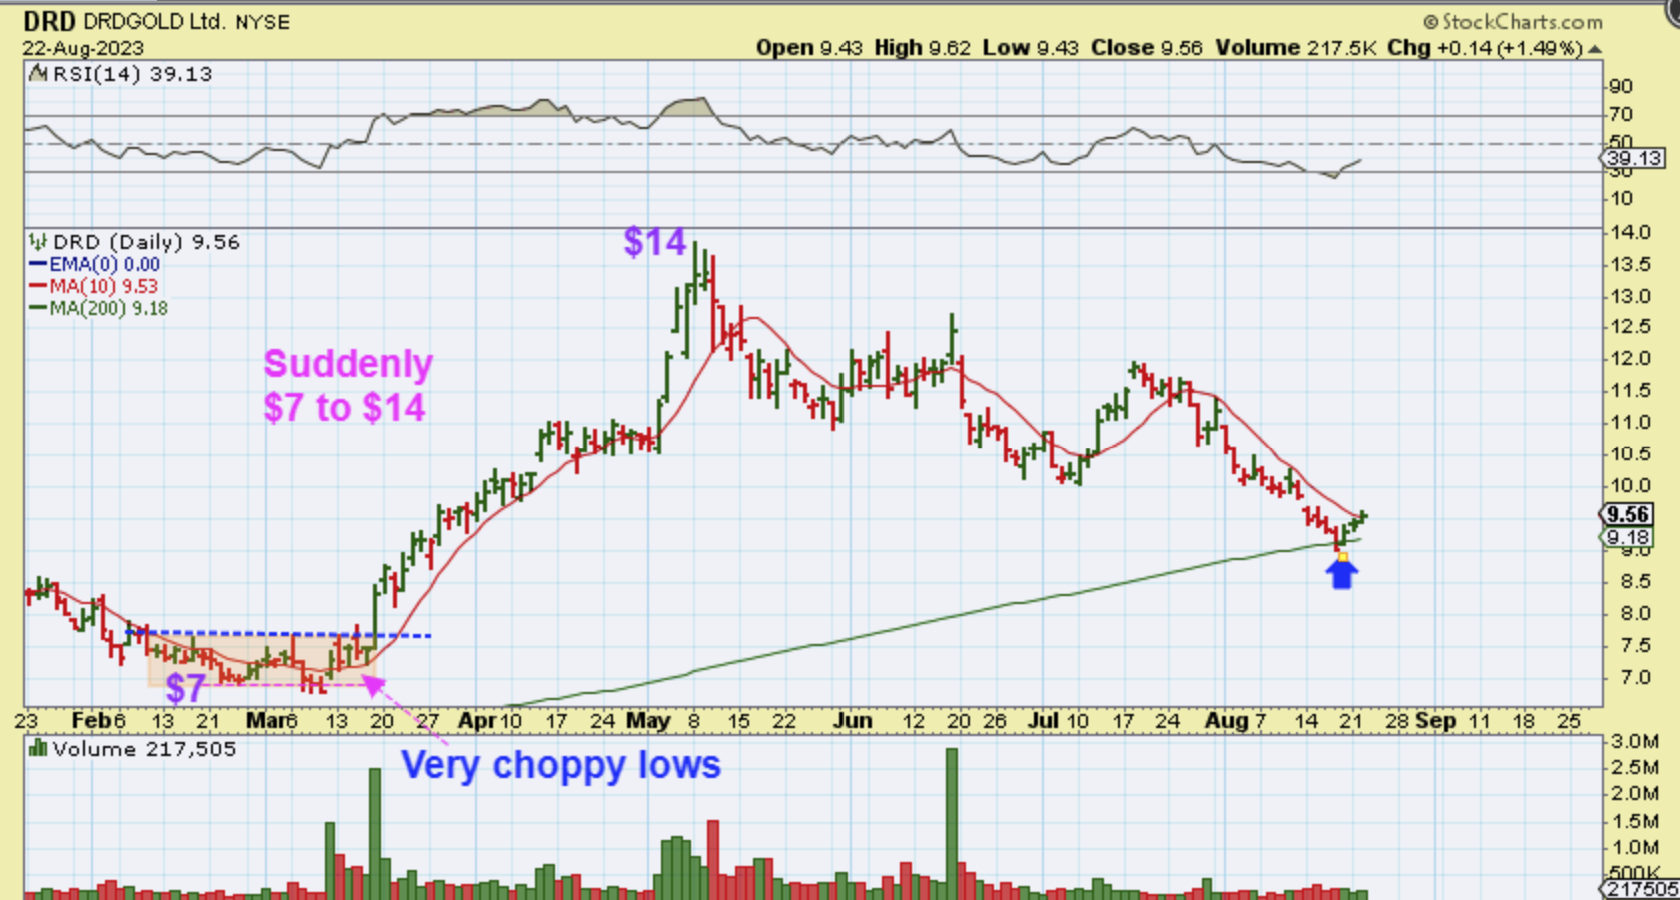Image resolution: width=1680 pixels, height=900 pixels.
Task: Click the 39.13 RSI value tag
Action: (x=1633, y=158)
